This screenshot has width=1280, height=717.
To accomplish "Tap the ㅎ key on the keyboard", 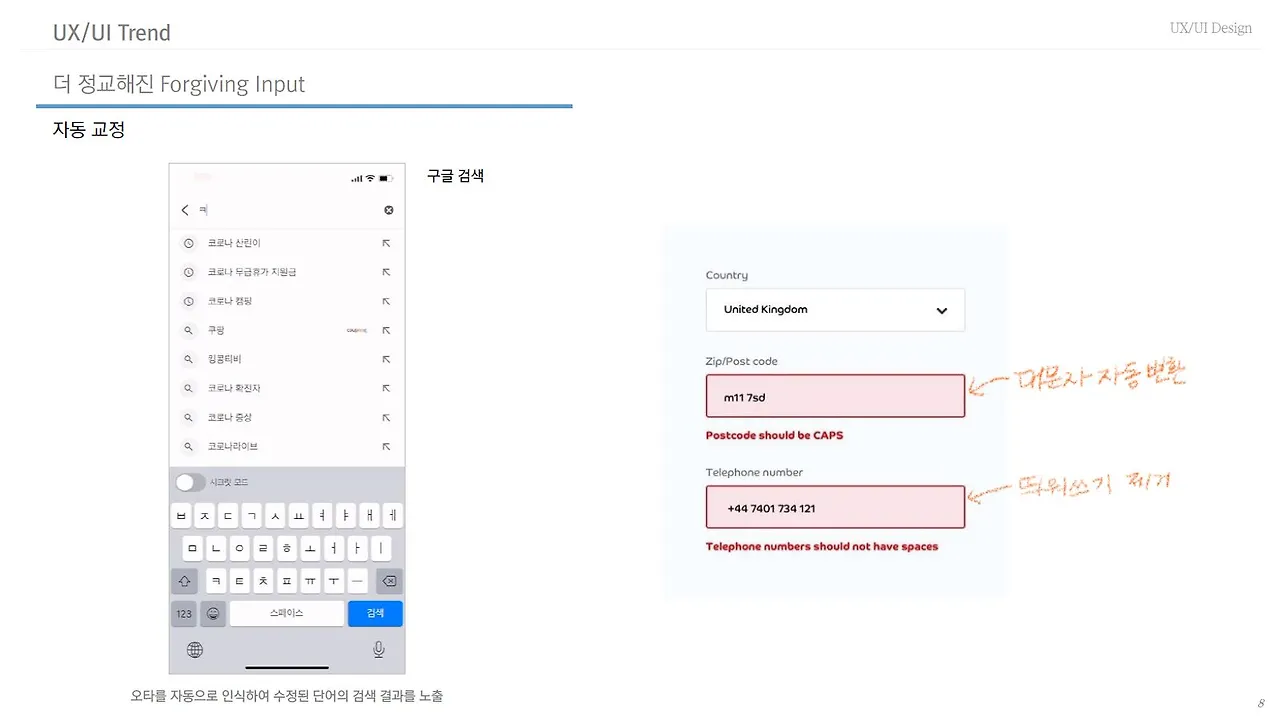I will click(287, 549).
